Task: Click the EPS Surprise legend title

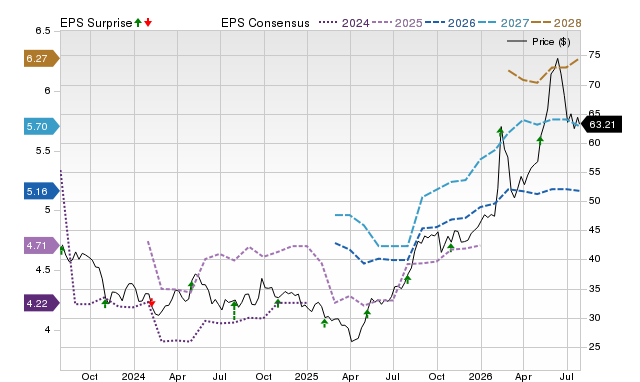Action: point(96,23)
